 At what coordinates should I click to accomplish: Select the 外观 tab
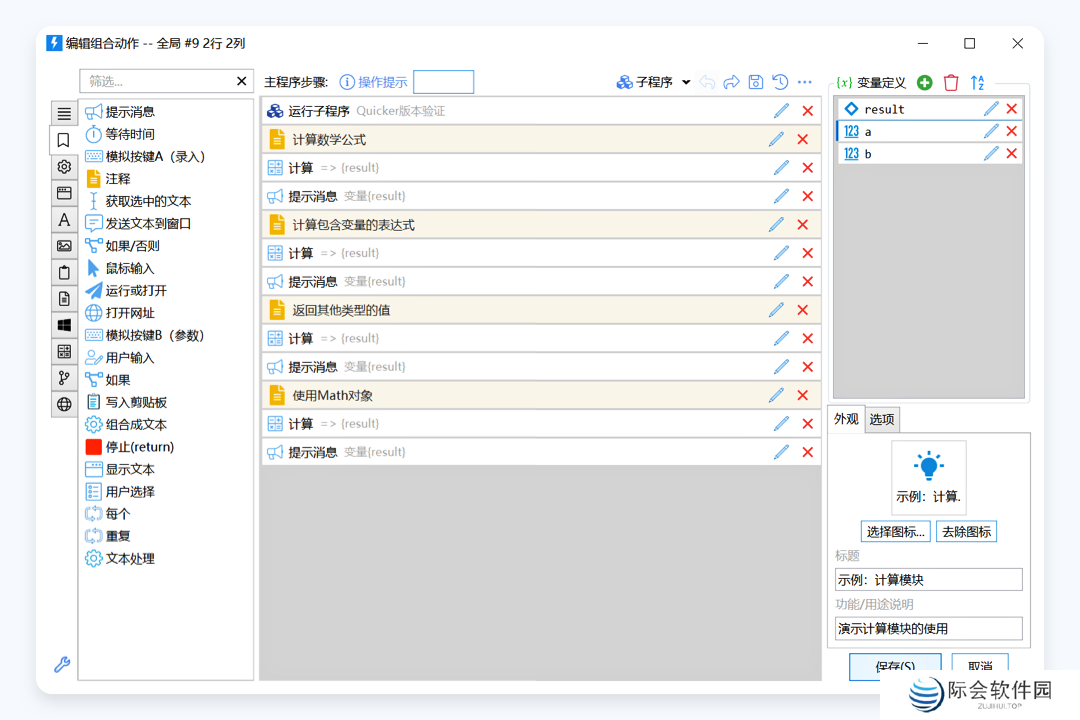point(846,419)
